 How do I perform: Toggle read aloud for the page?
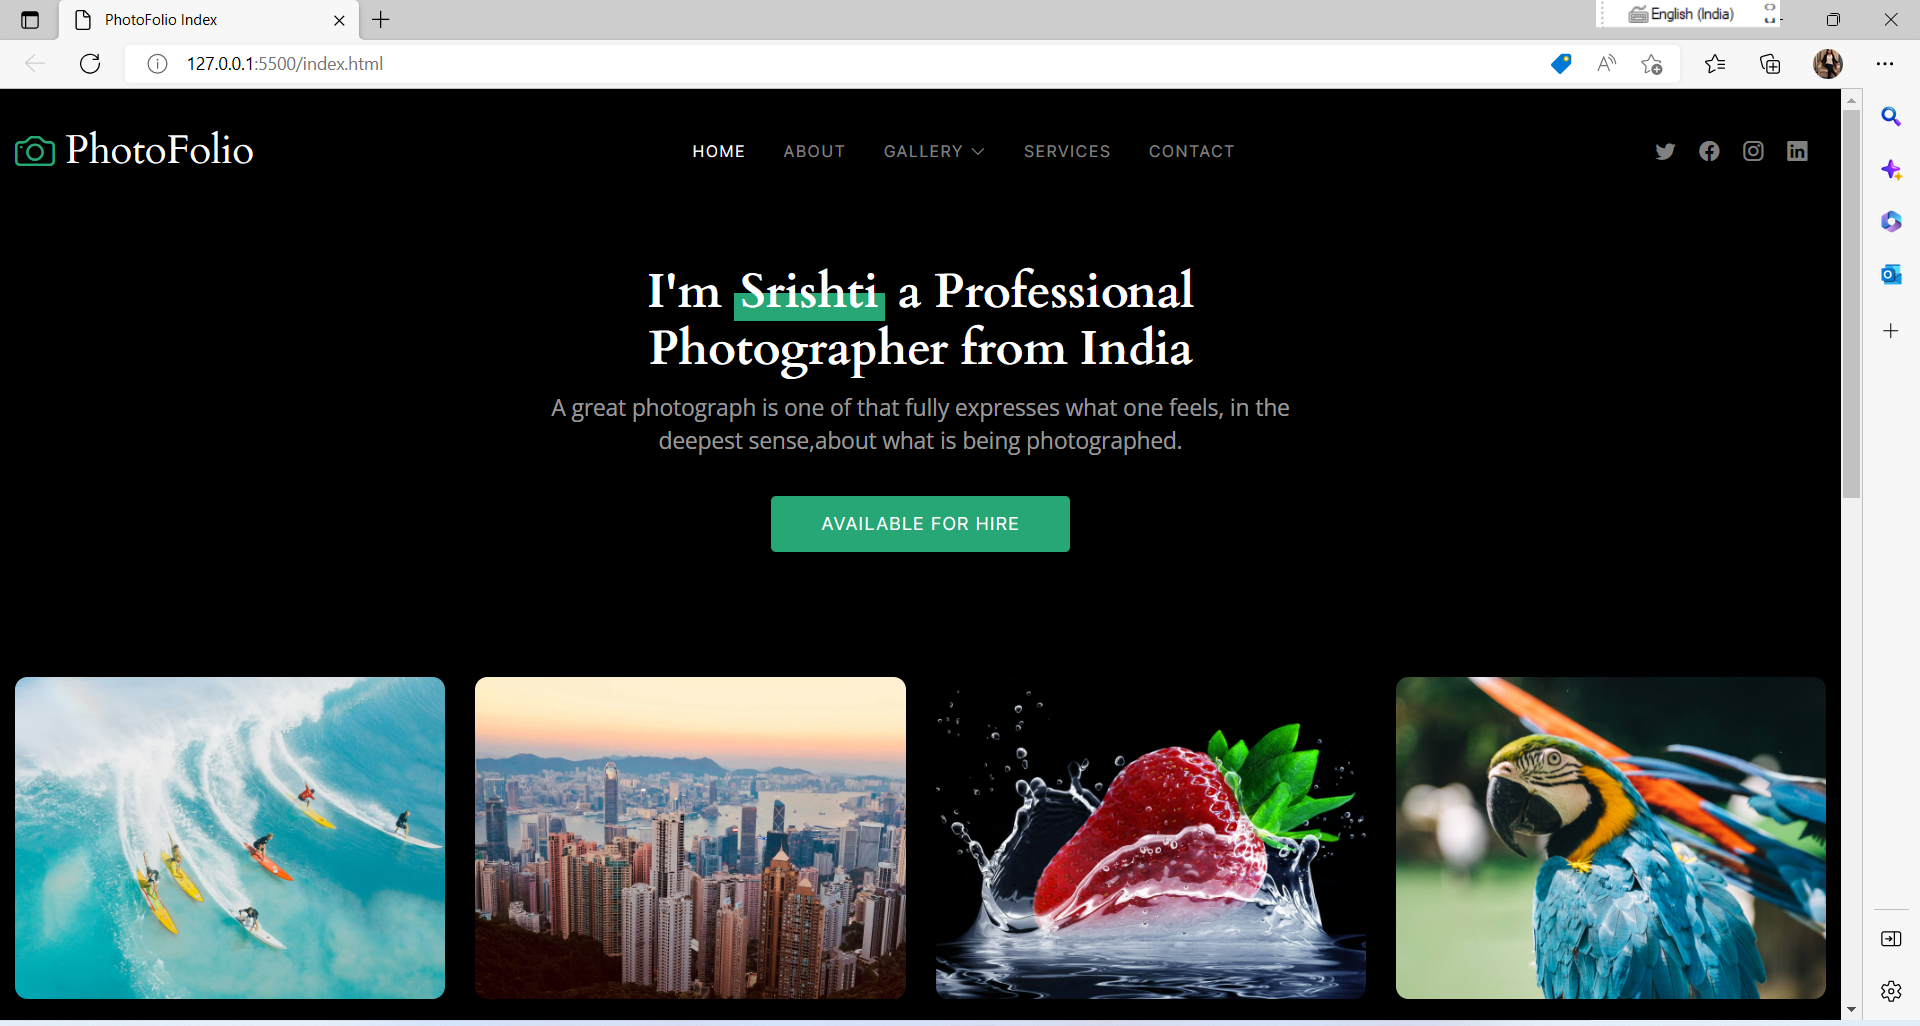pyautogui.click(x=1606, y=63)
